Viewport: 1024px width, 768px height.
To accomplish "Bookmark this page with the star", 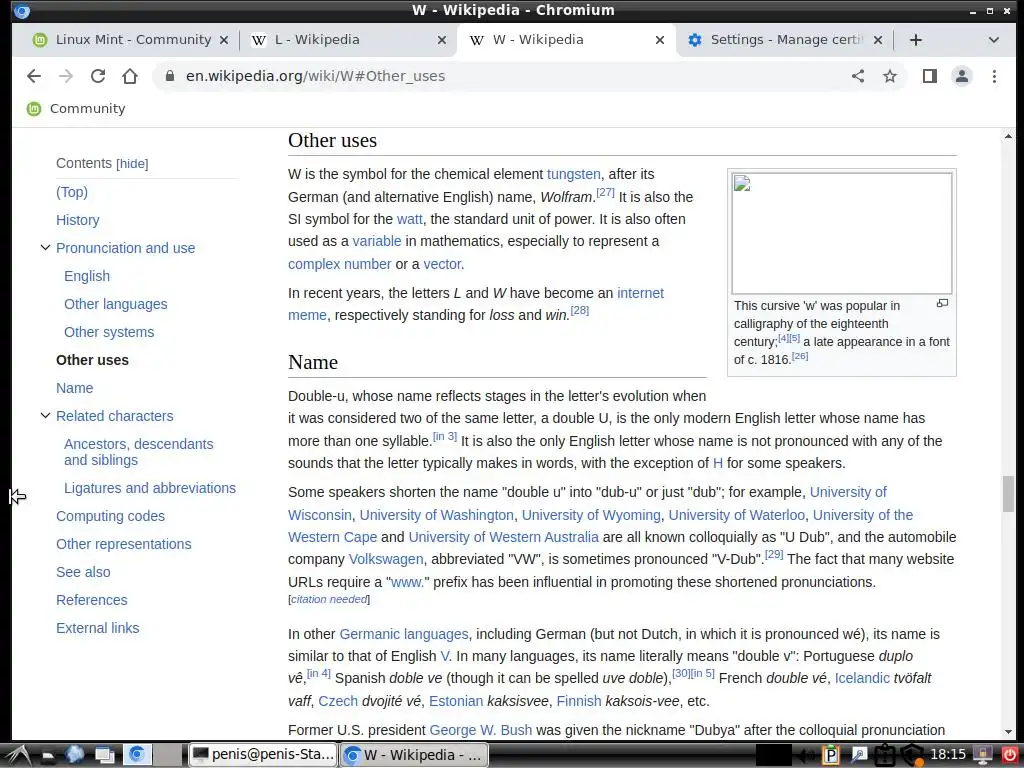I will [x=889, y=76].
